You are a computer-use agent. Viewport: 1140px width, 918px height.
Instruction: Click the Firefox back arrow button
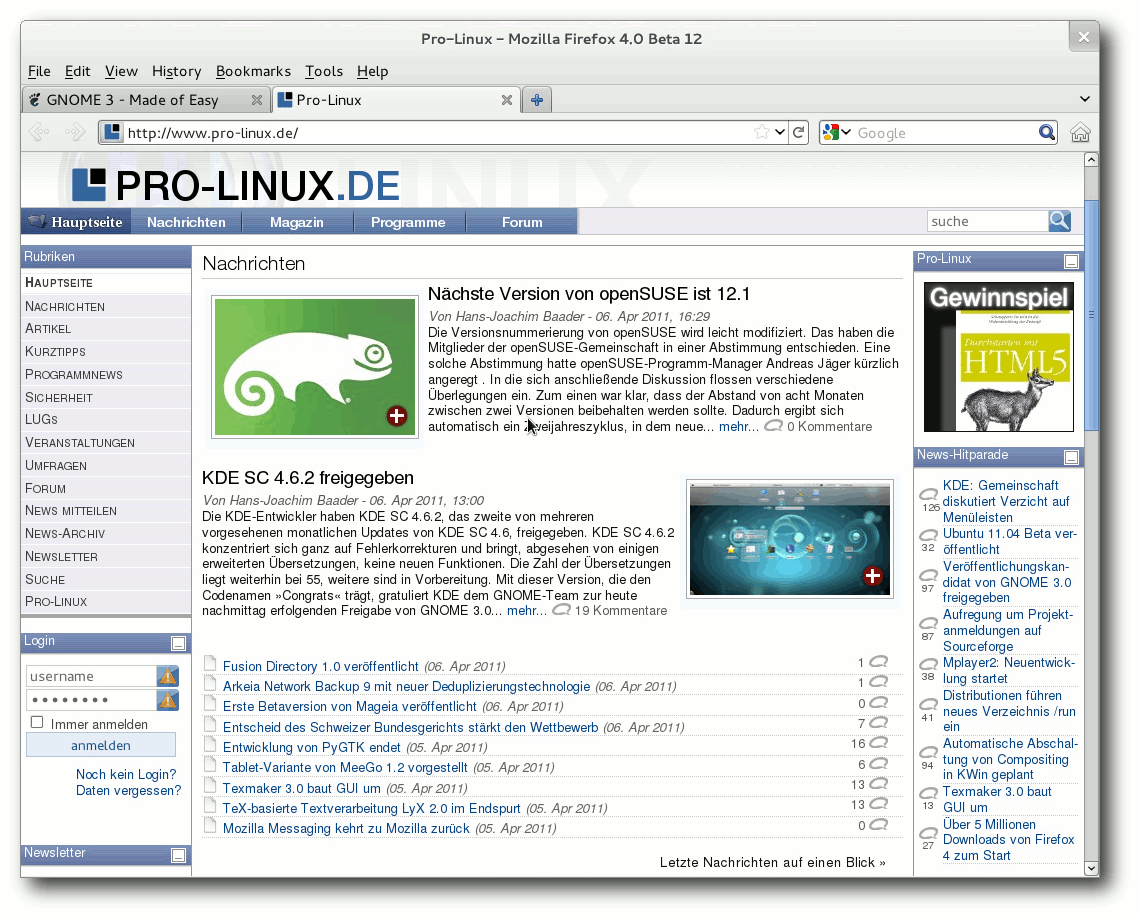click(x=39, y=132)
